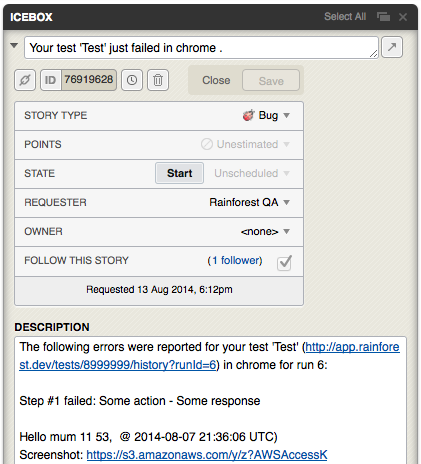The image size is (421, 464).
Task: Open the Points Unestimated dropdown
Action: pyautogui.click(x=245, y=144)
